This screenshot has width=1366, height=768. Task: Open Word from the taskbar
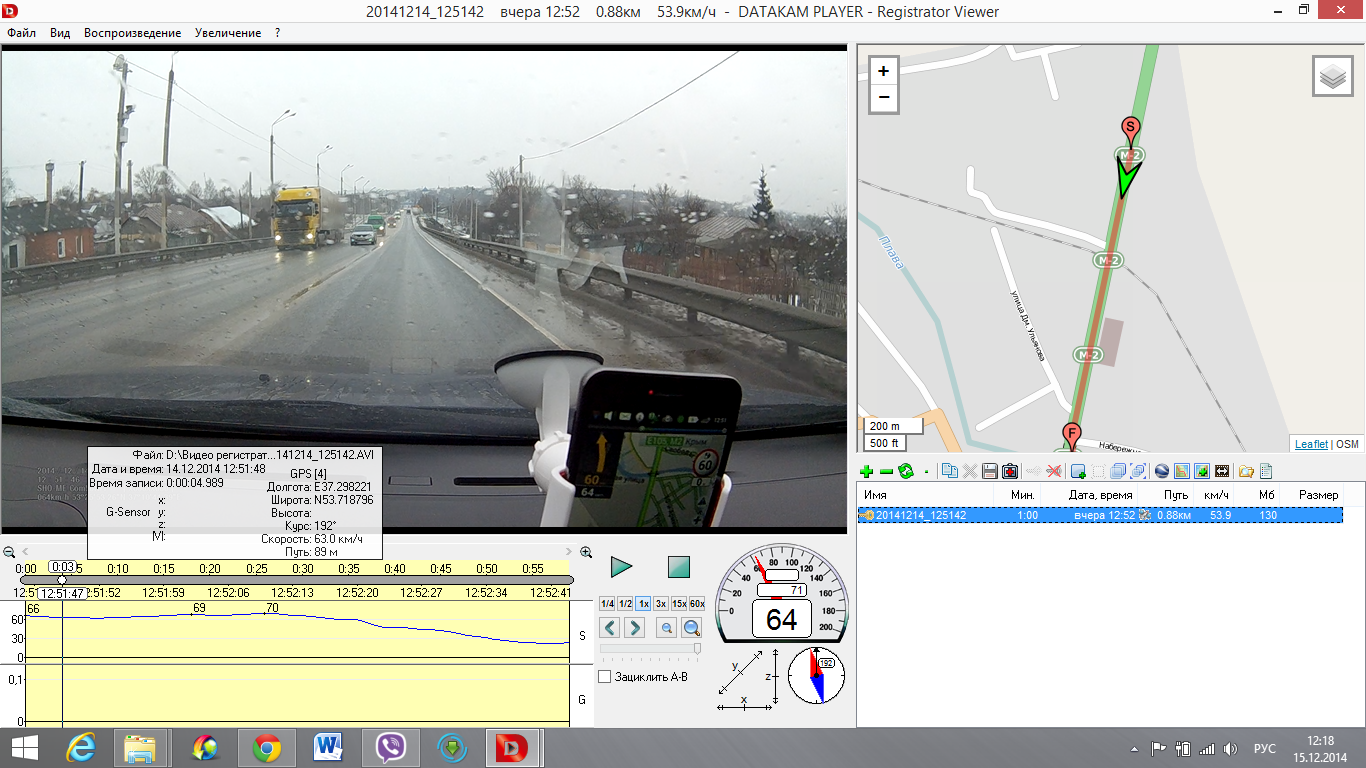[328, 748]
